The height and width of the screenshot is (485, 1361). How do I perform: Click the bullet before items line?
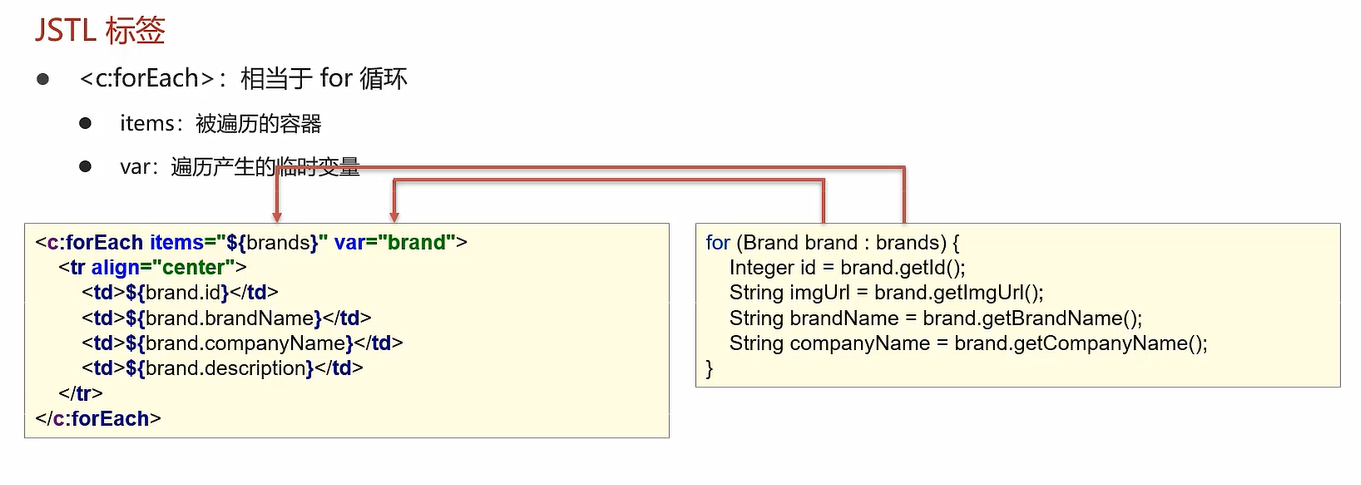pyautogui.click(x=86, y=123)
